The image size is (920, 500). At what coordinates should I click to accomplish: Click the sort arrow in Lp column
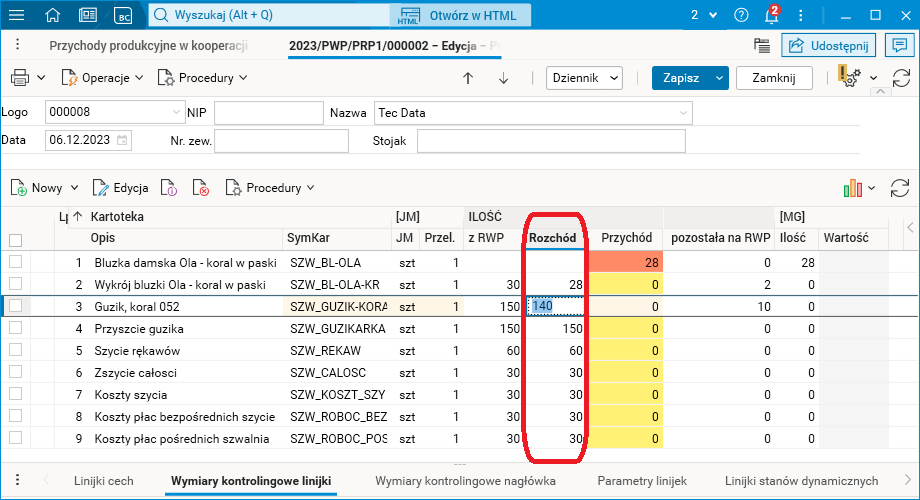(77, 216)
